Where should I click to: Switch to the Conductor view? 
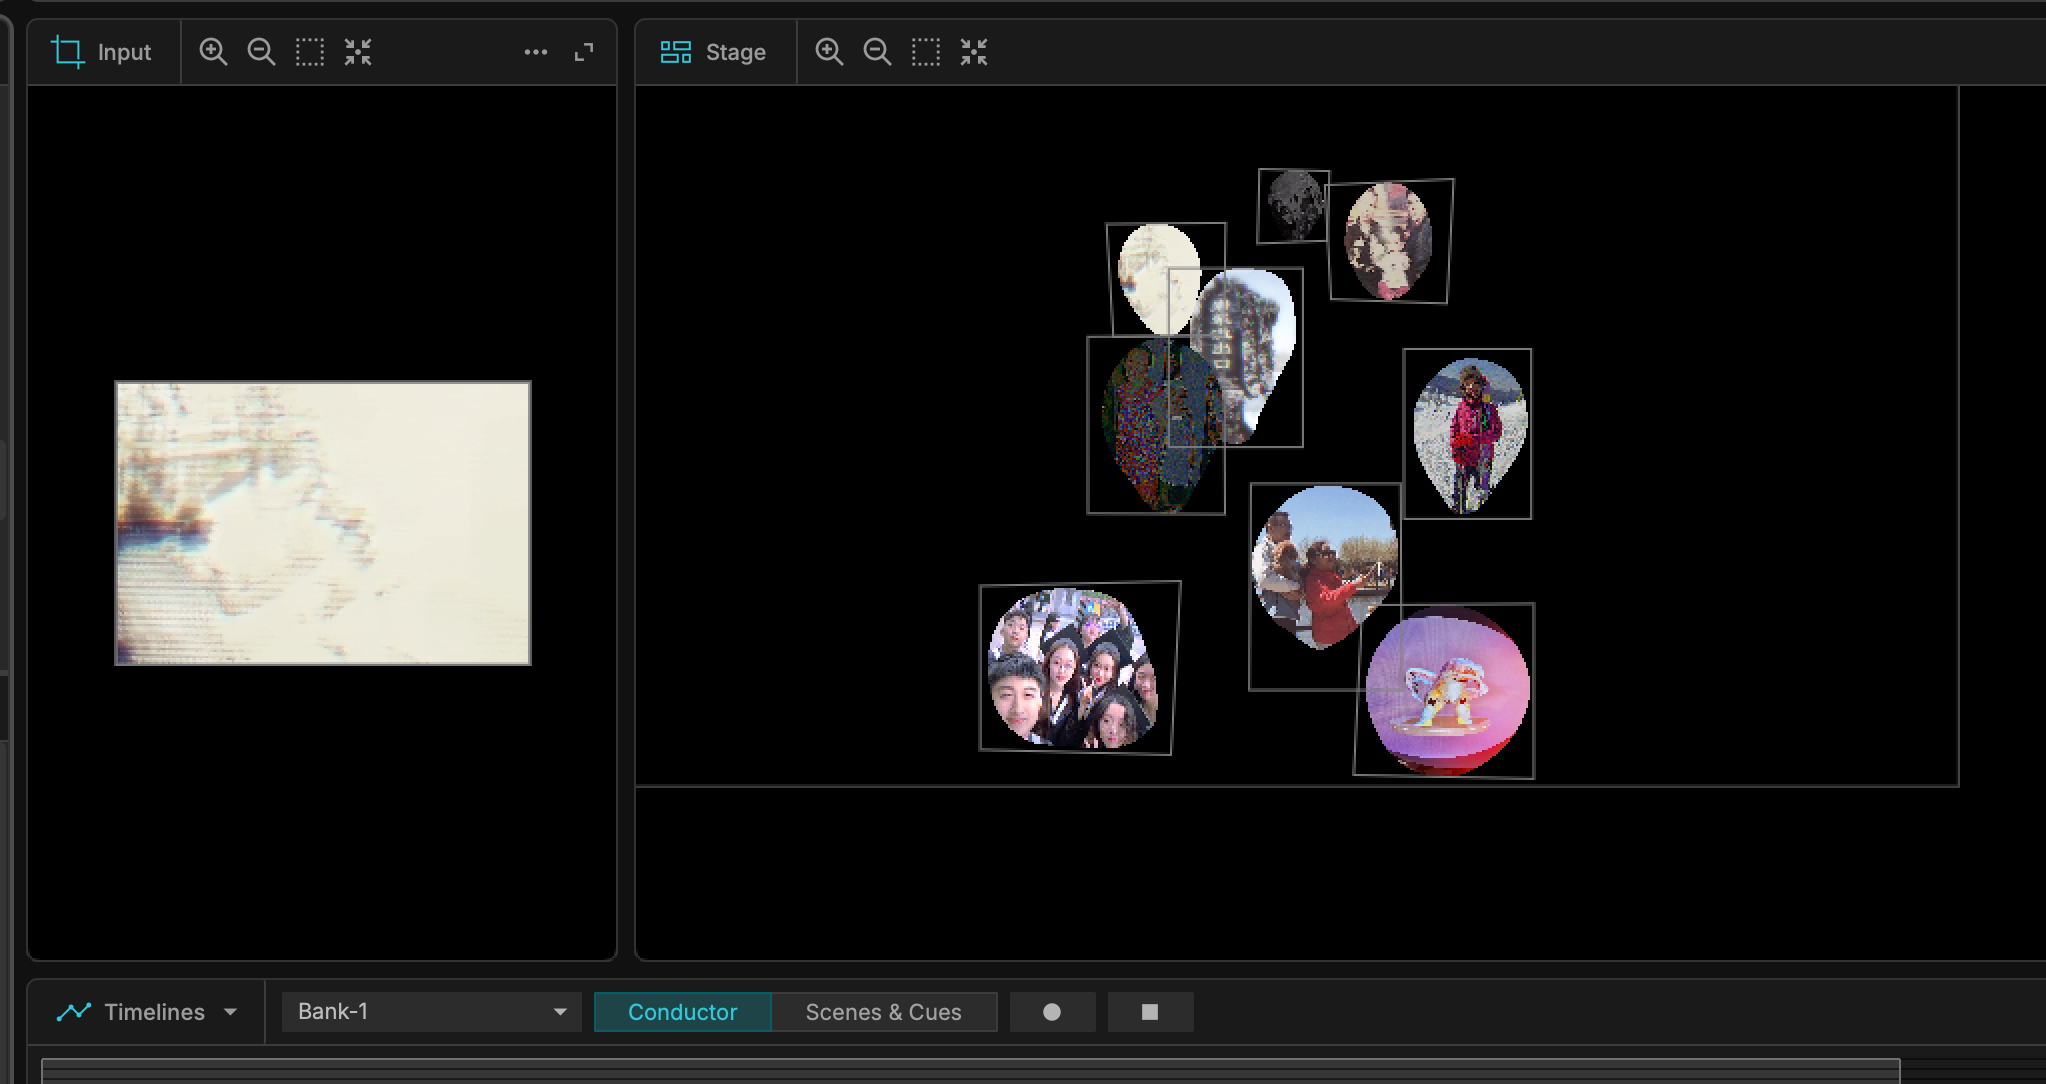(682, 1012)
